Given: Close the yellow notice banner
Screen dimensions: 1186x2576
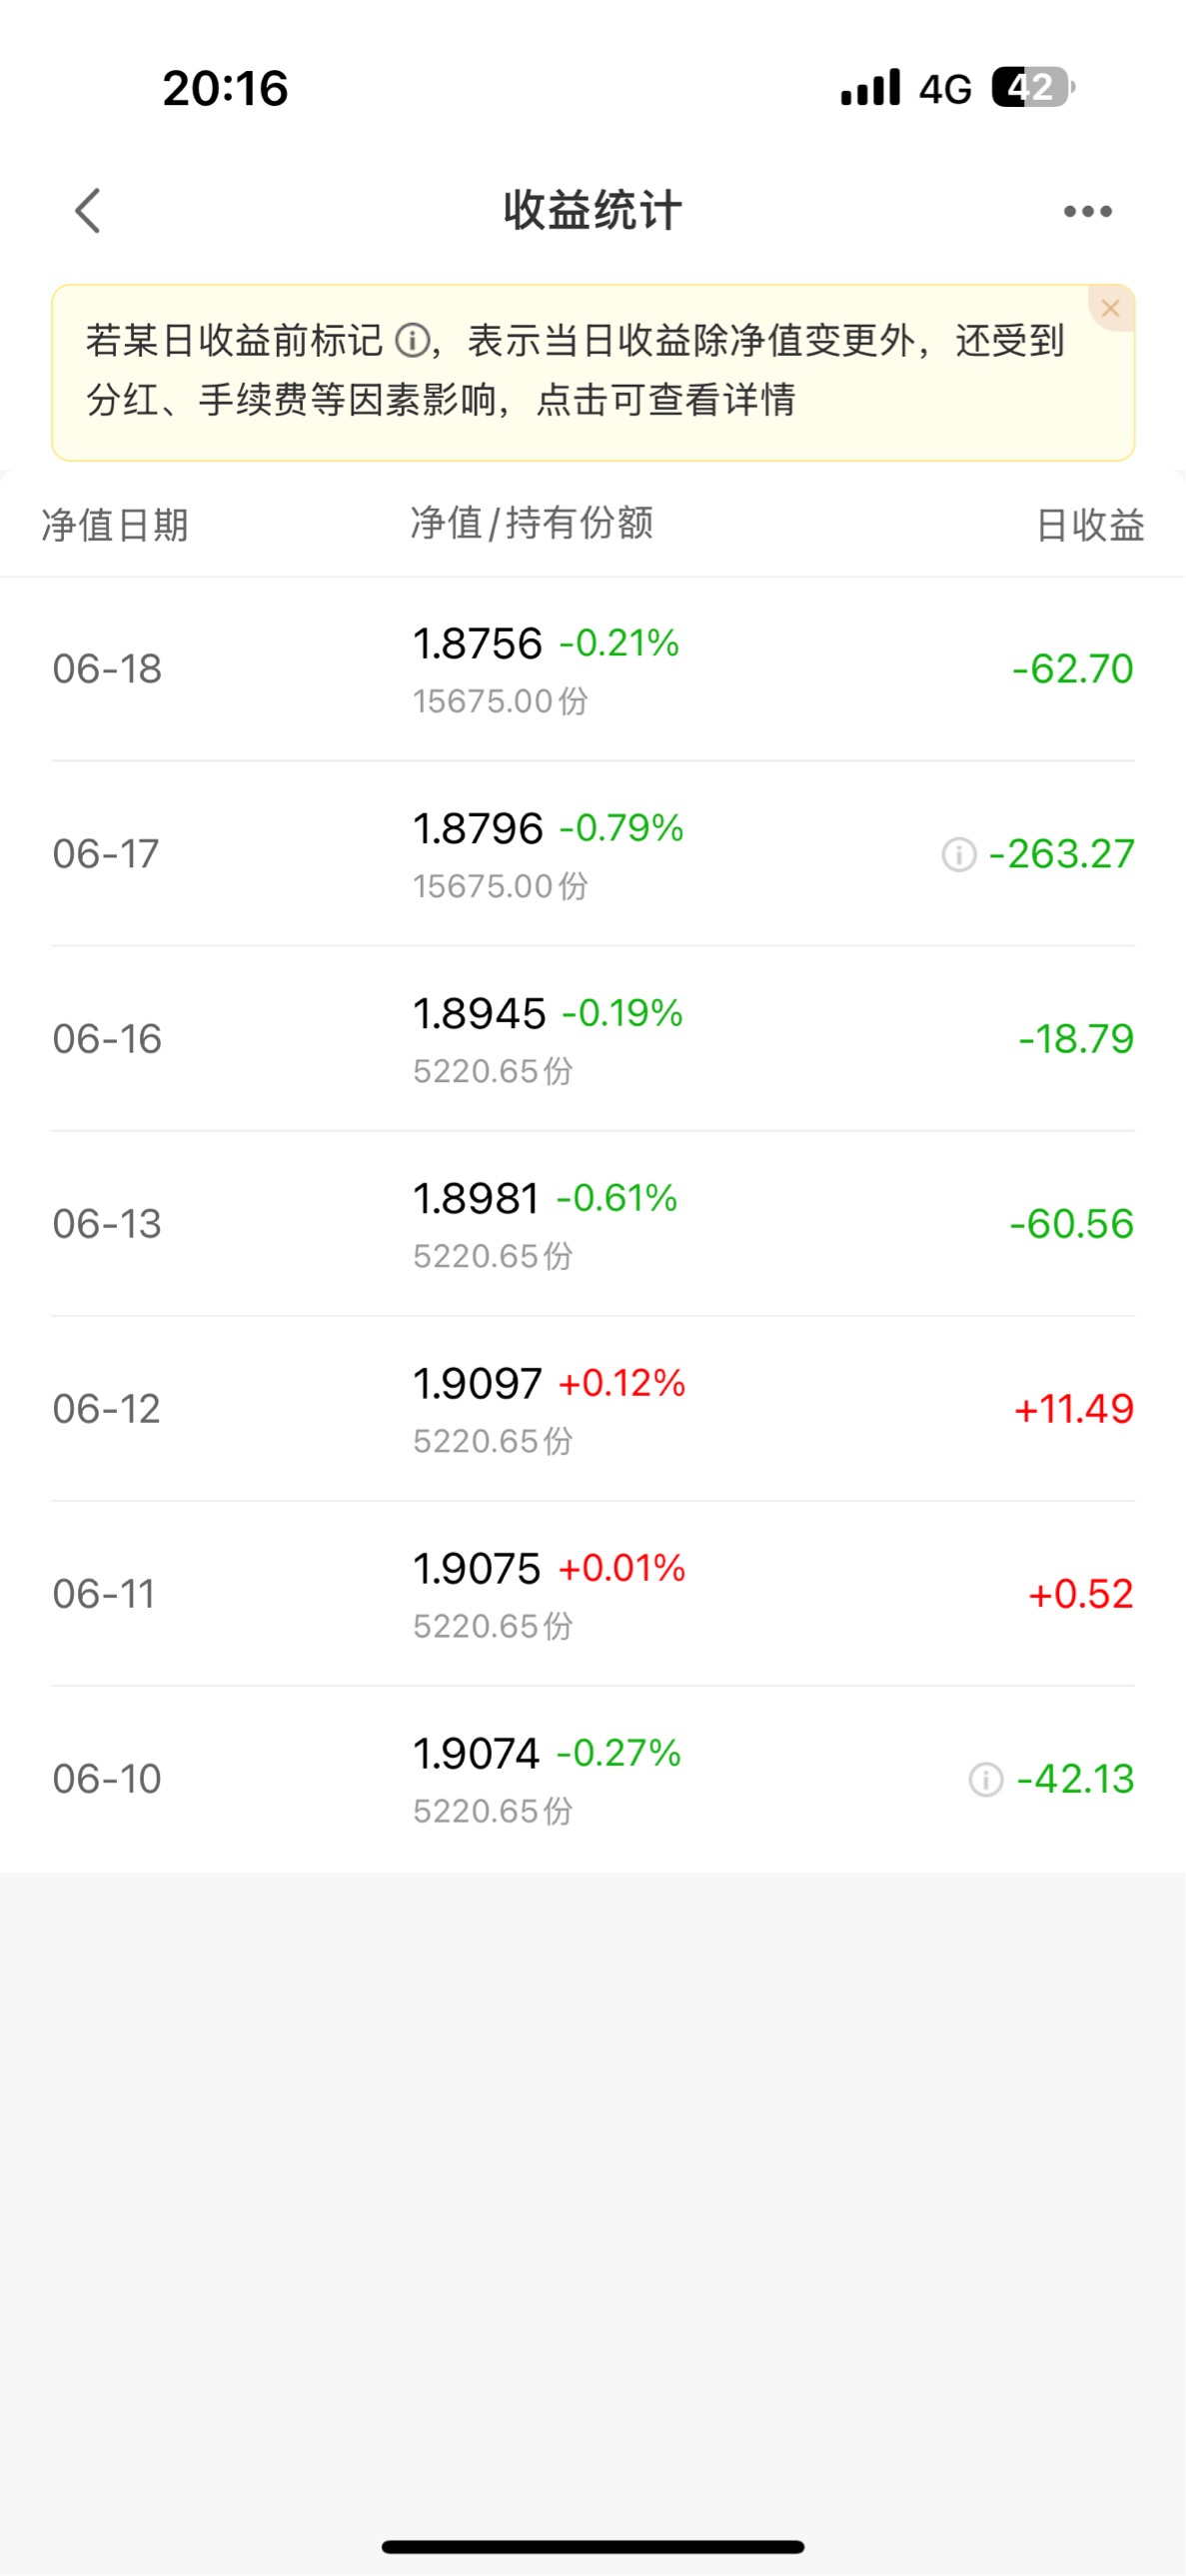Looking at the screenshot, I should point(1110,308).
